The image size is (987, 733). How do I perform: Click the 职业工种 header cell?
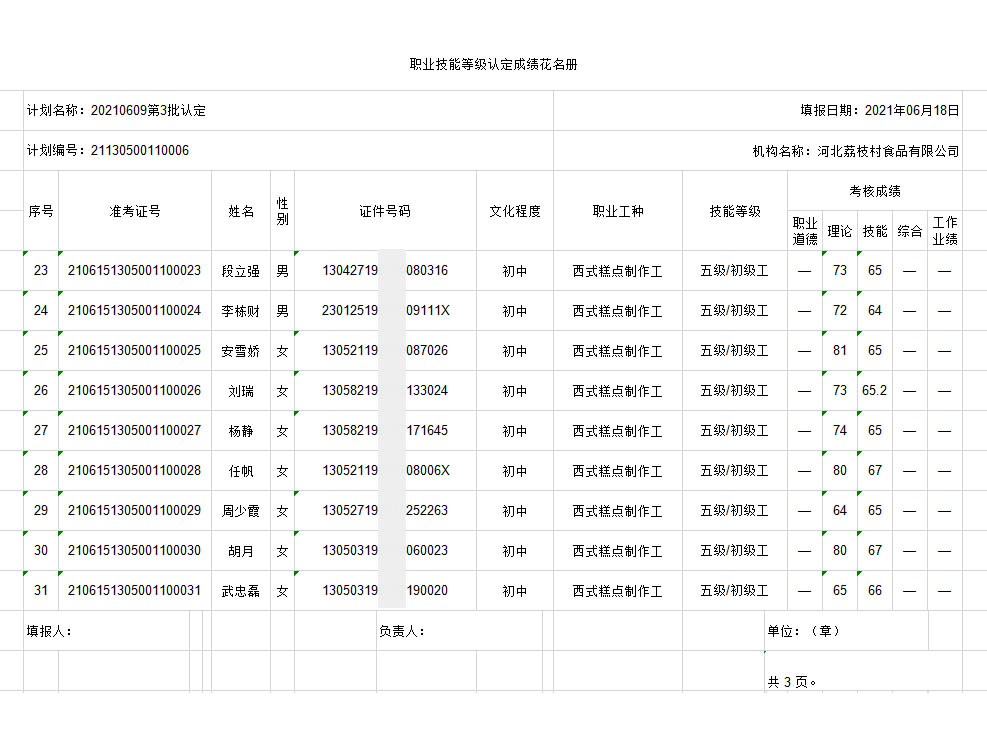click(617, 211)
